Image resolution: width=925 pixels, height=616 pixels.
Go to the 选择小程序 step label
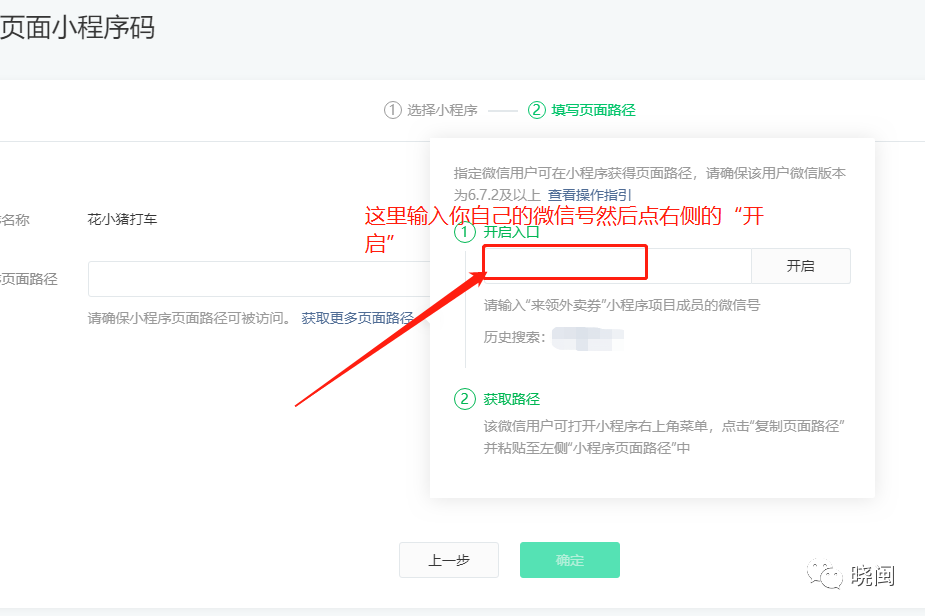pyautogui.click(x=442, y=110)
